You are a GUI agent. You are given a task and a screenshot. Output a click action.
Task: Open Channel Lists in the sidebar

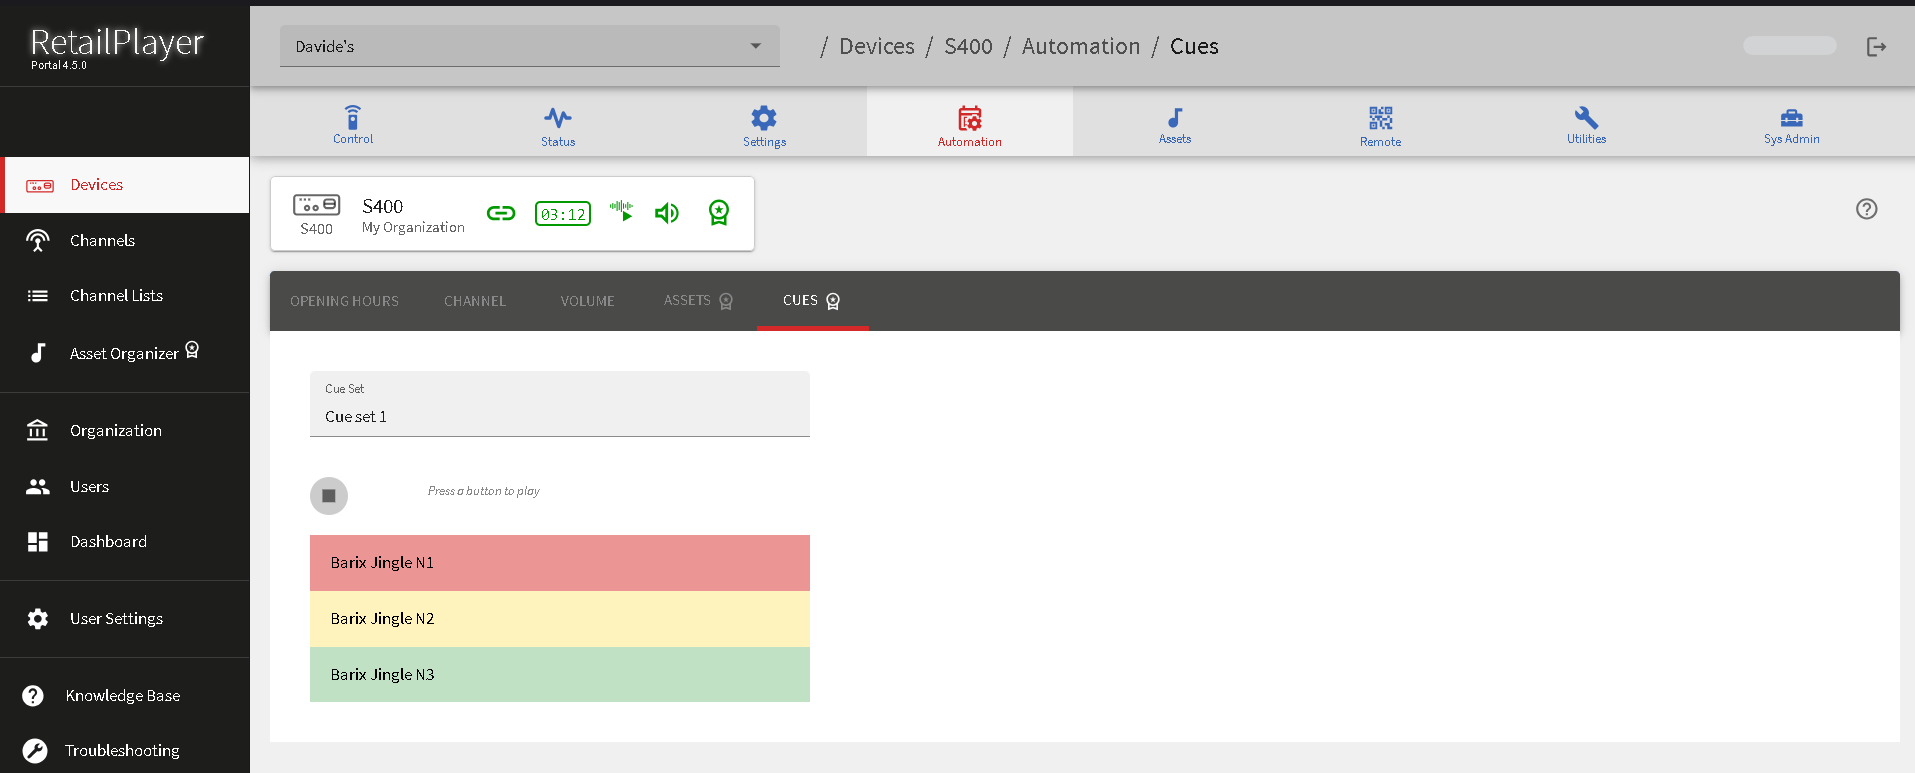coord(116,296)
